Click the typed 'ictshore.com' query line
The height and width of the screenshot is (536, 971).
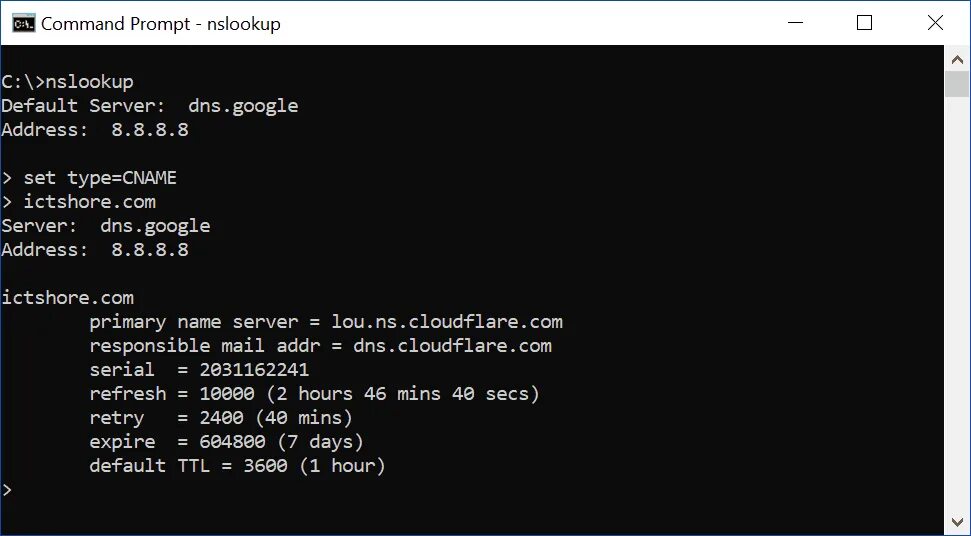[90, 202]
